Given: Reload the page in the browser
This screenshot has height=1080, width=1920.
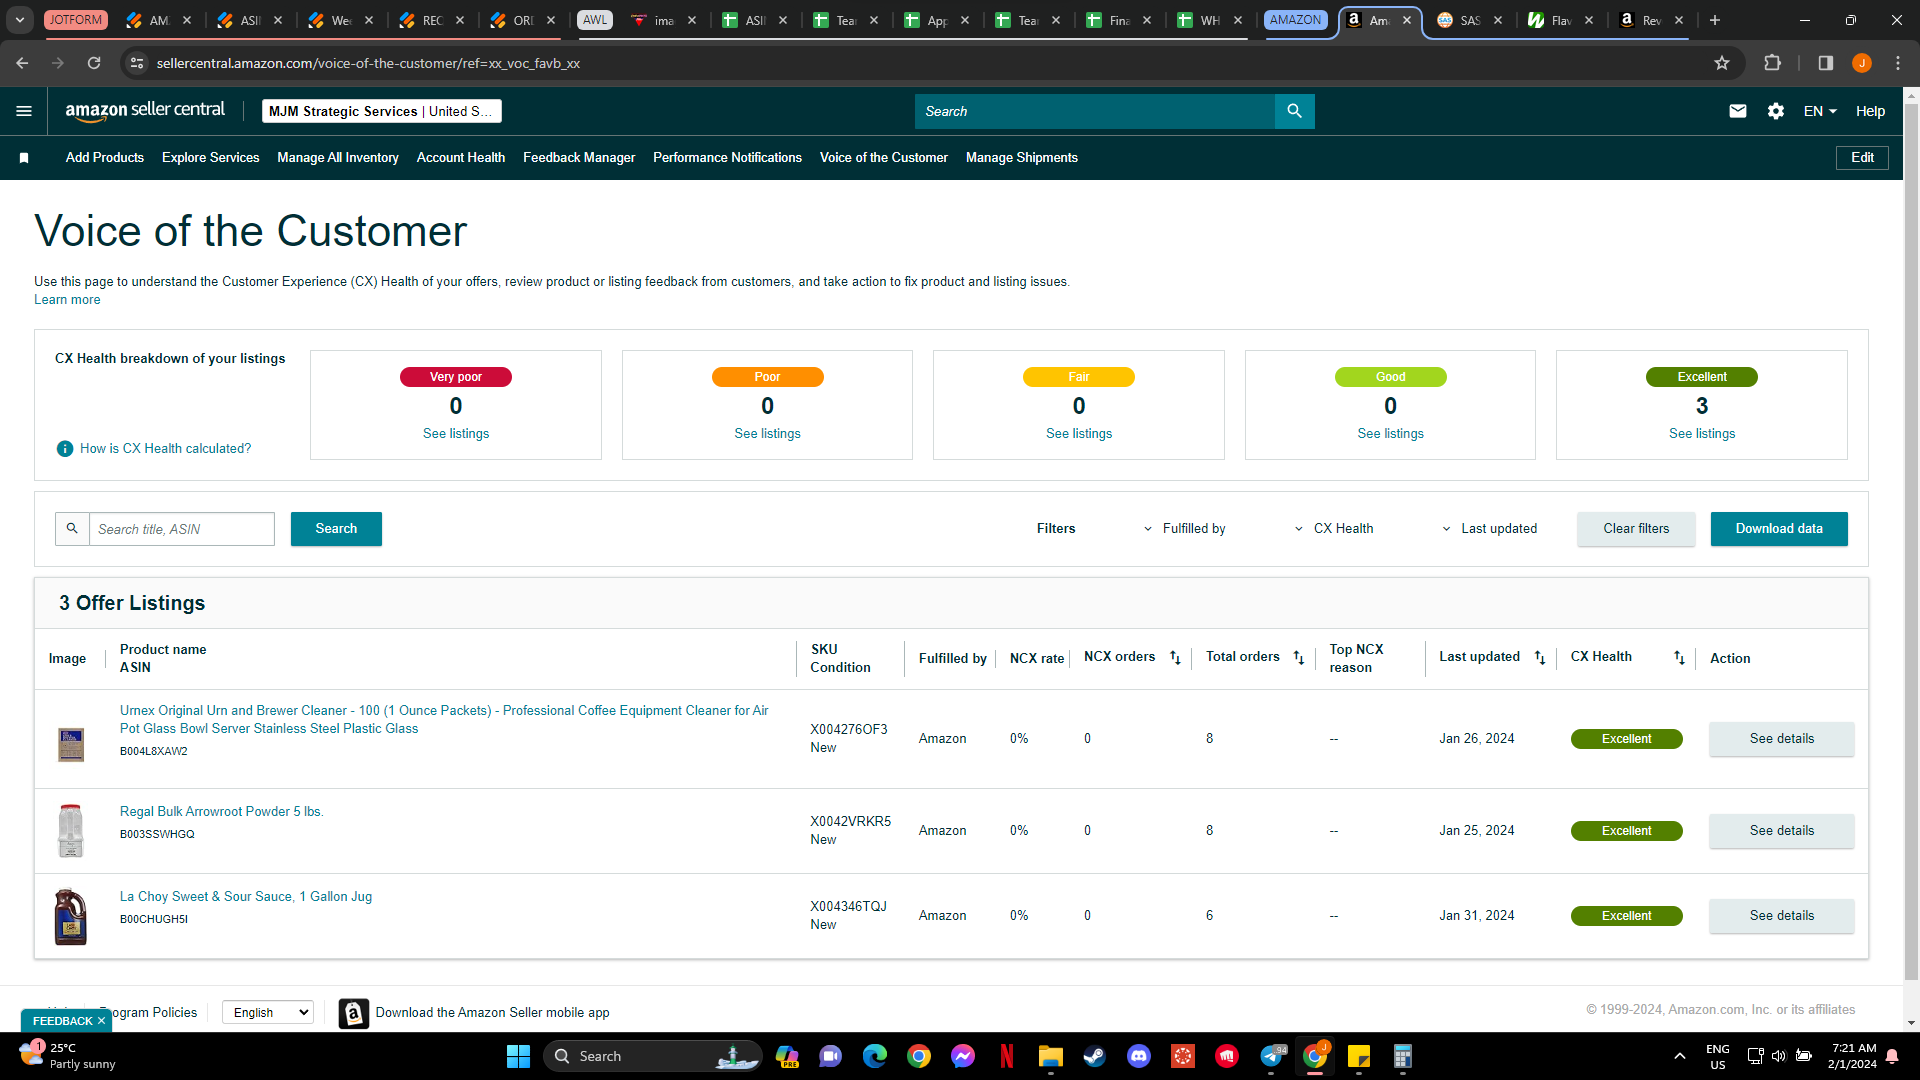Looking at the screenshot, I should 94,63.
